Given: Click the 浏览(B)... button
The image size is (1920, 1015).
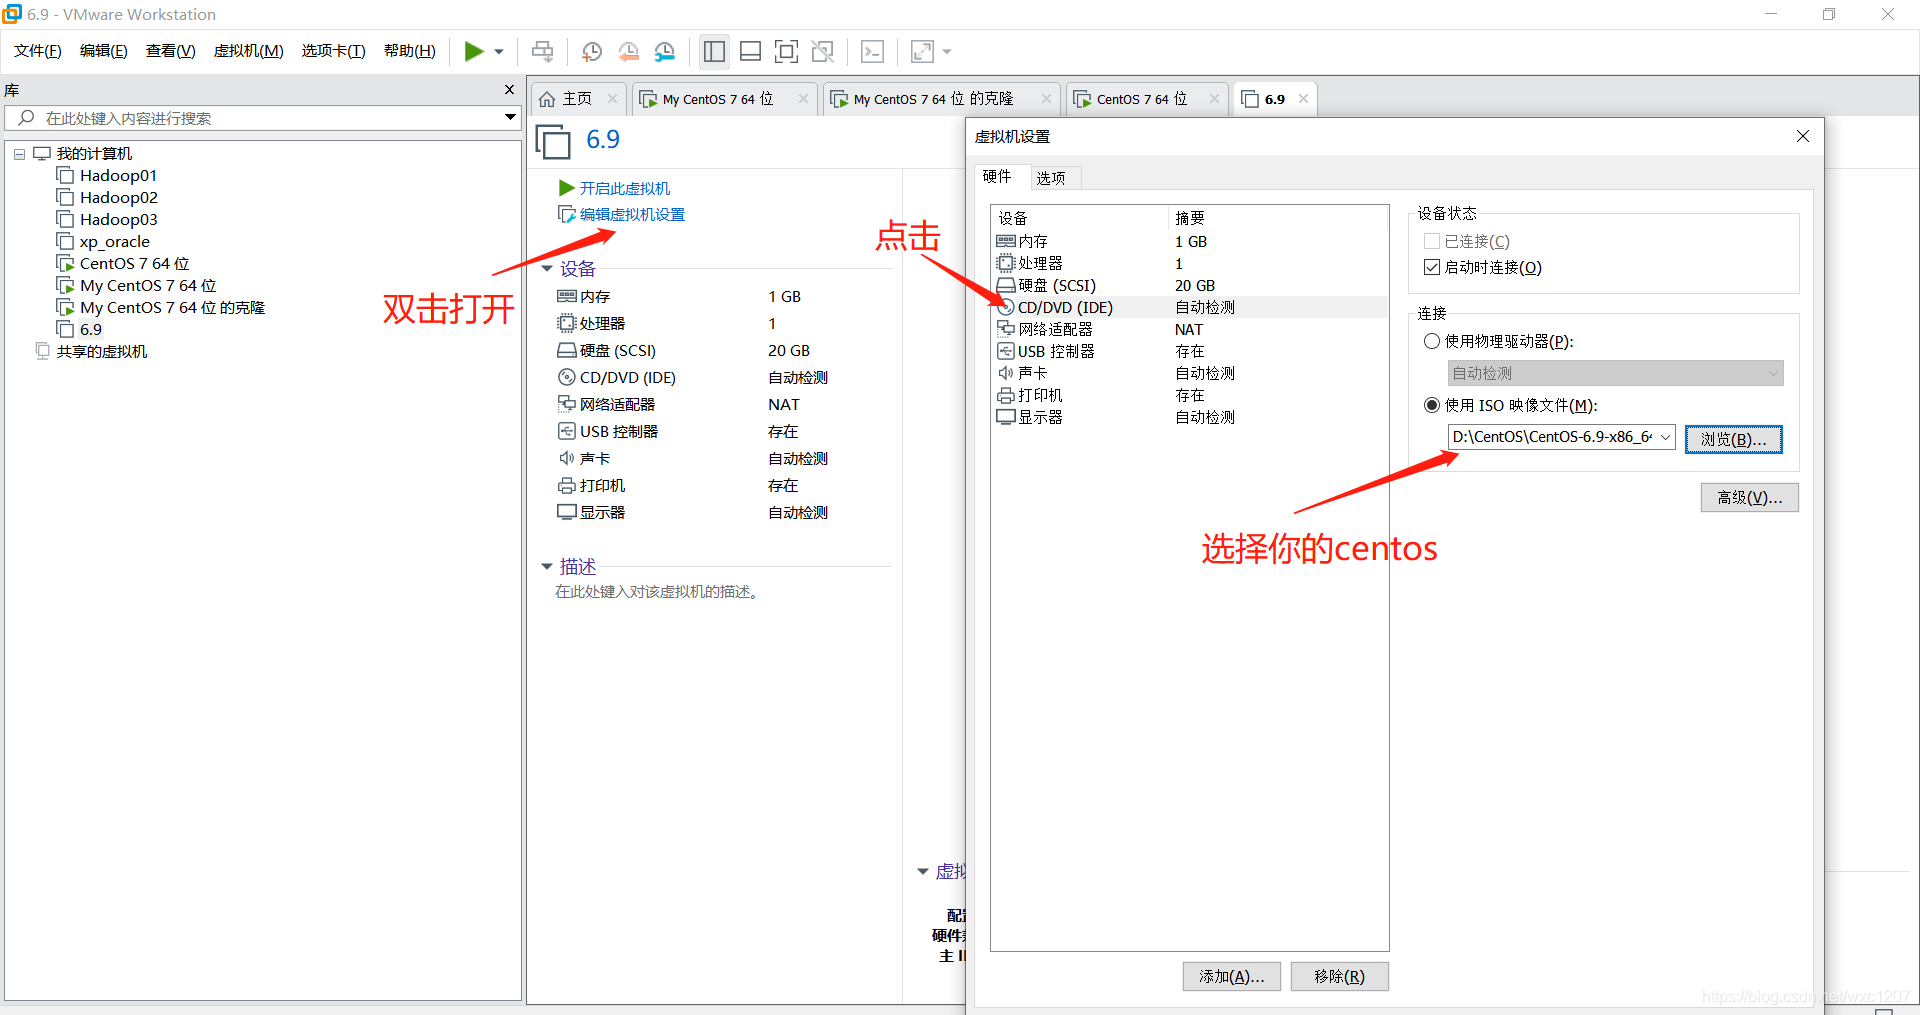Looking at the screenshot, I should click(x=1734, y=439).
